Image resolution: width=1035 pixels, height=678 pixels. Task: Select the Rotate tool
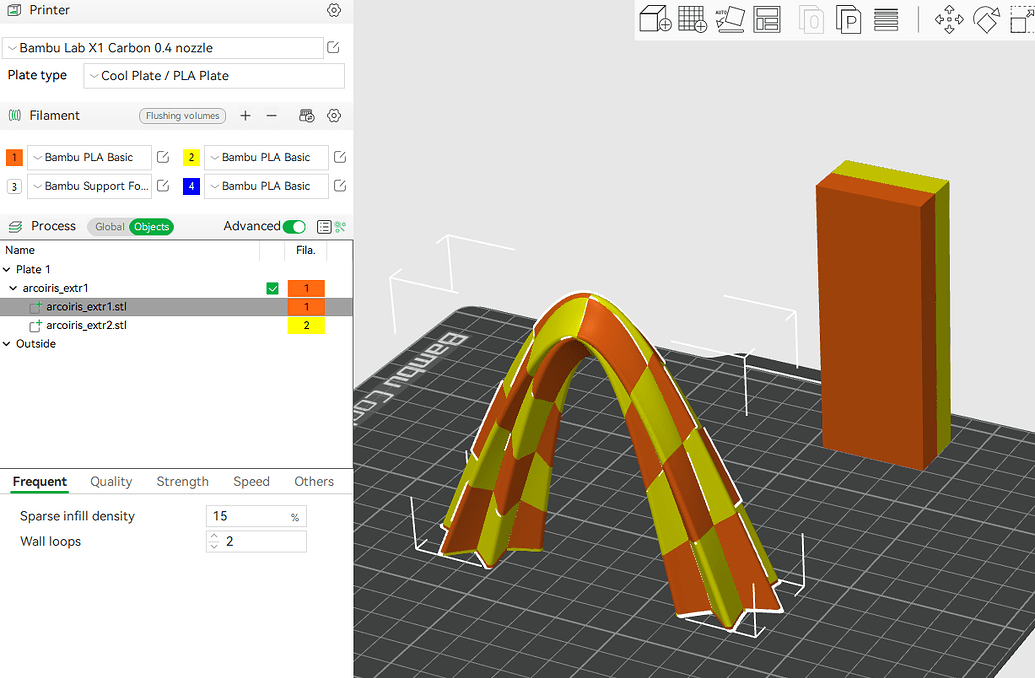[x=986, y=19]
